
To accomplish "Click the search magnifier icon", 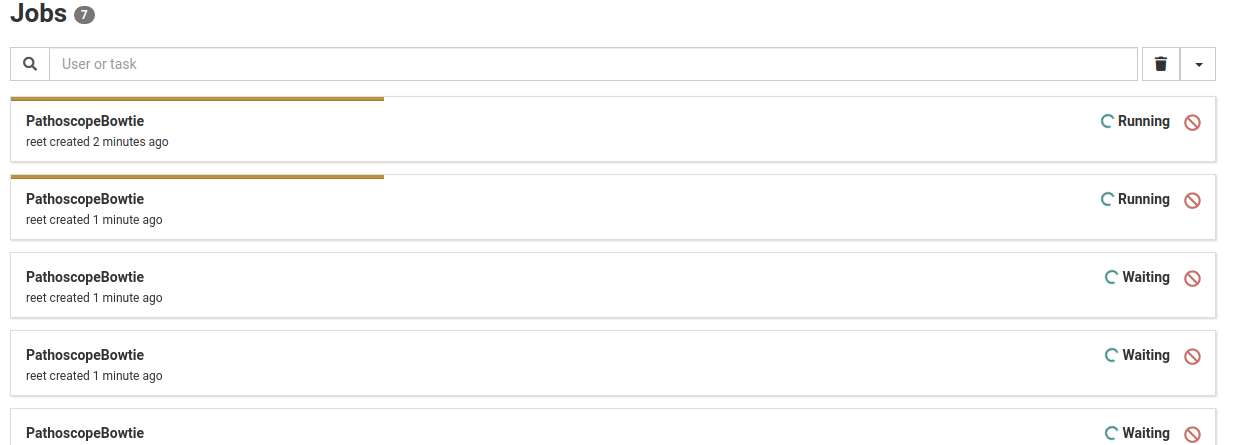I will pyautogui.click(x=30, y=64).
